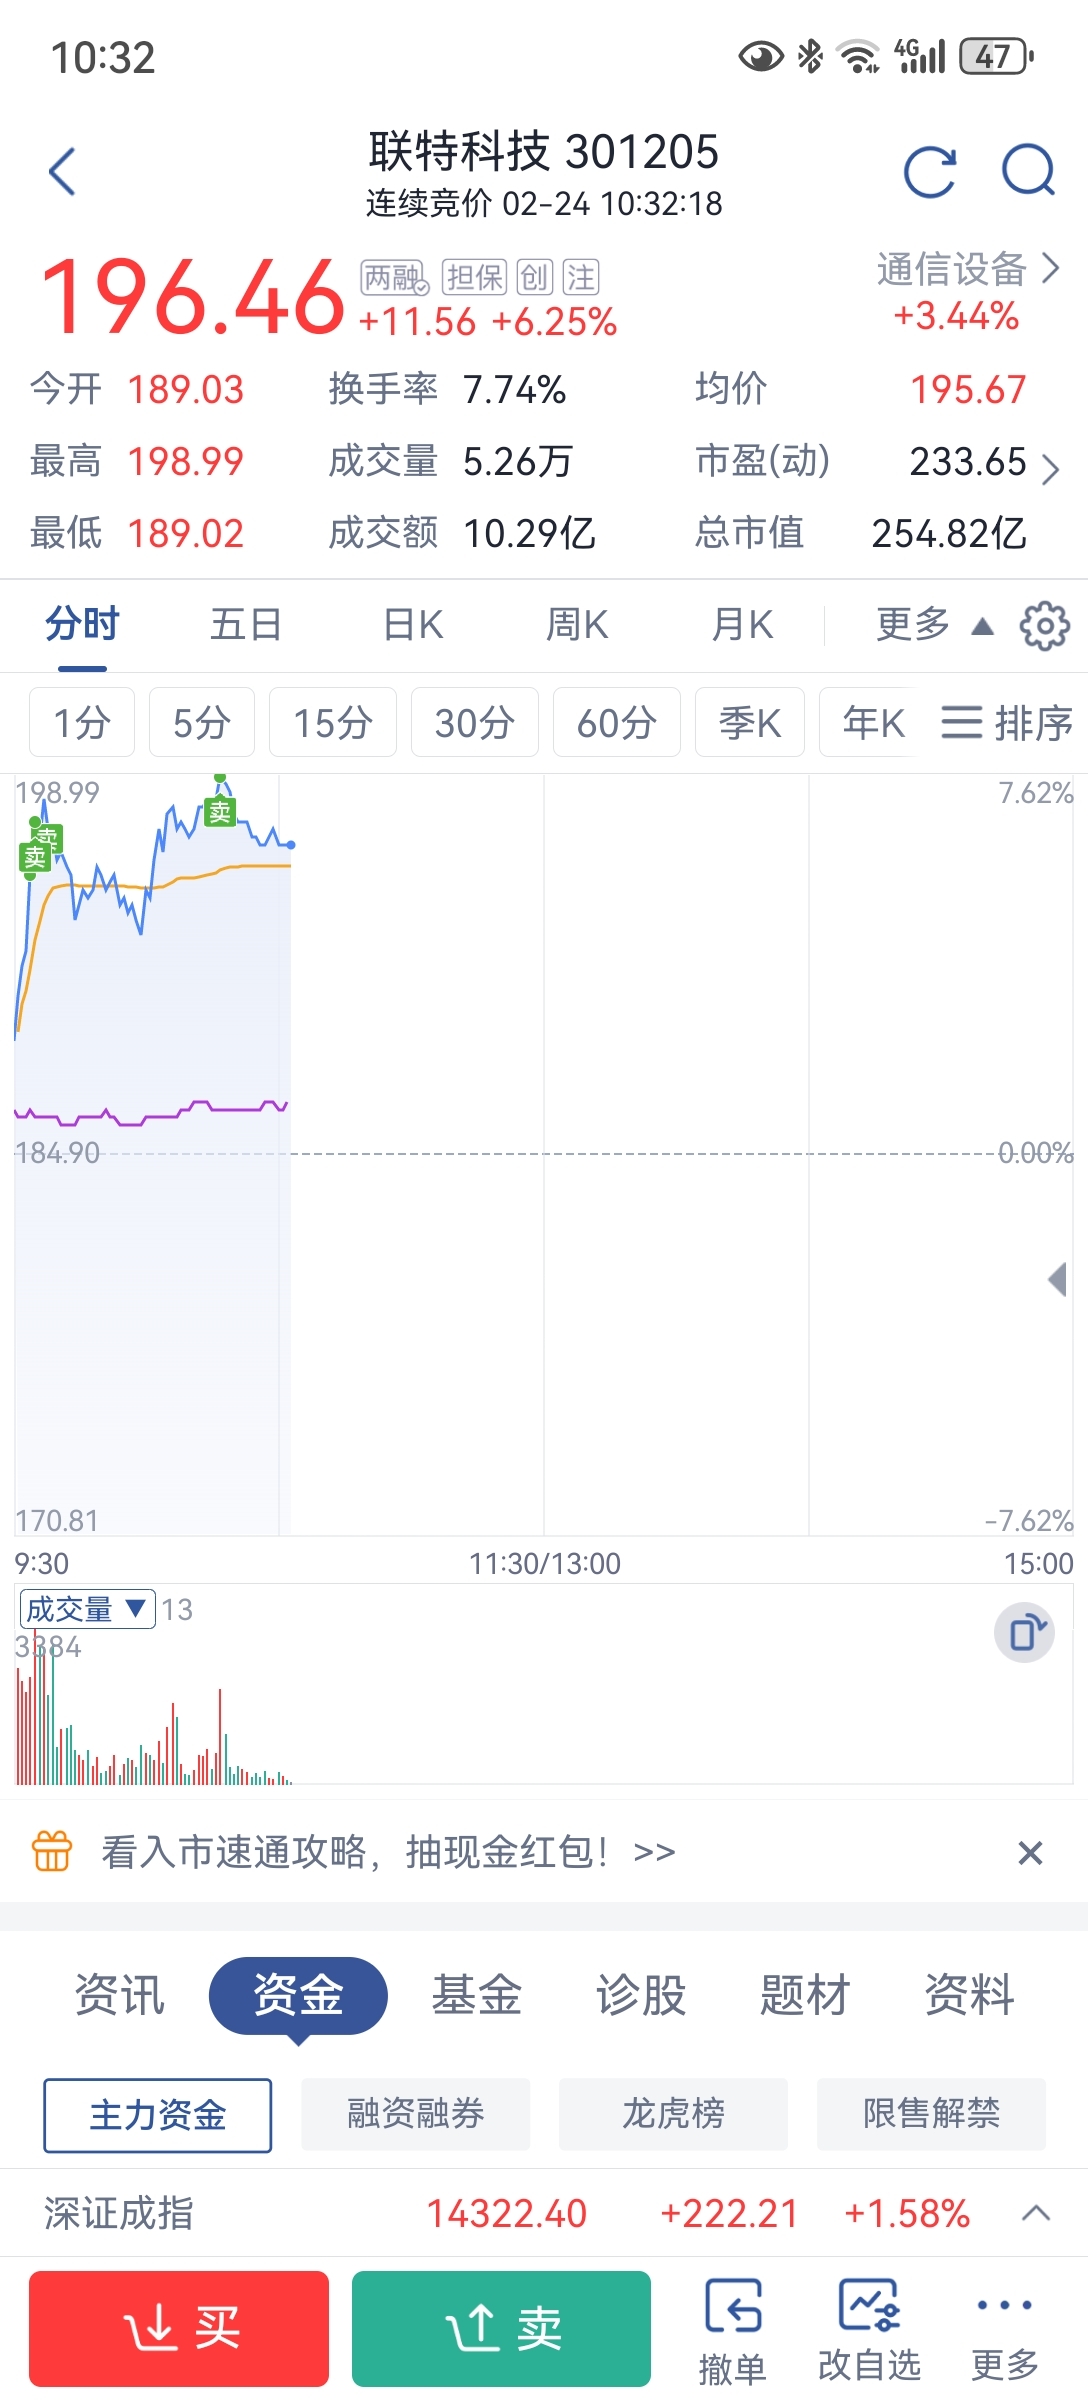
Task: Tap the chart side panel collapse arrow
Action: pos(1057,1280)
